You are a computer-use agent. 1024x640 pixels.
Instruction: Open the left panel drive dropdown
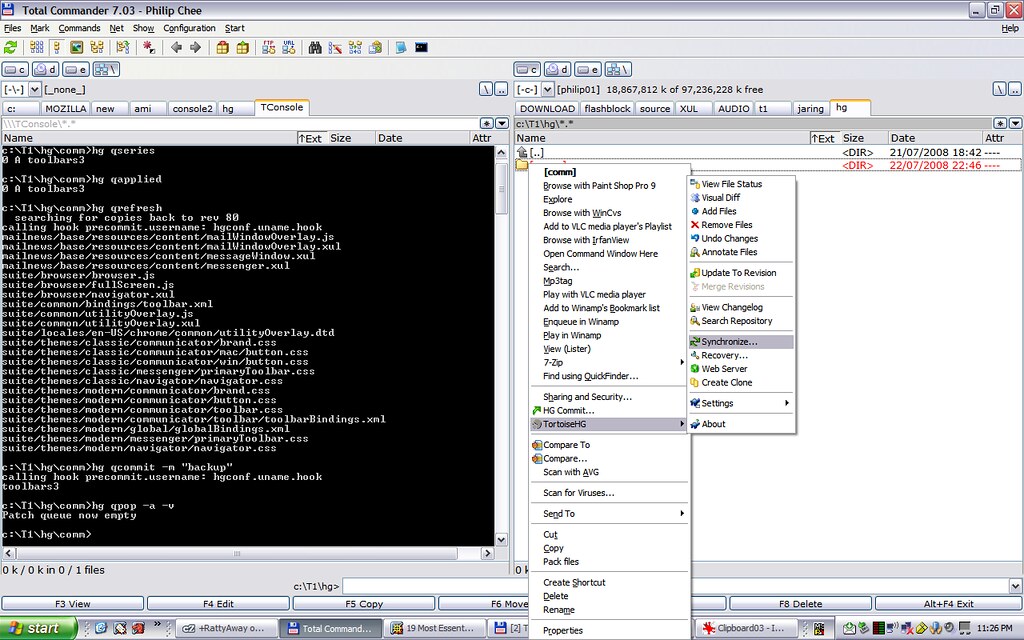(35, 89)
